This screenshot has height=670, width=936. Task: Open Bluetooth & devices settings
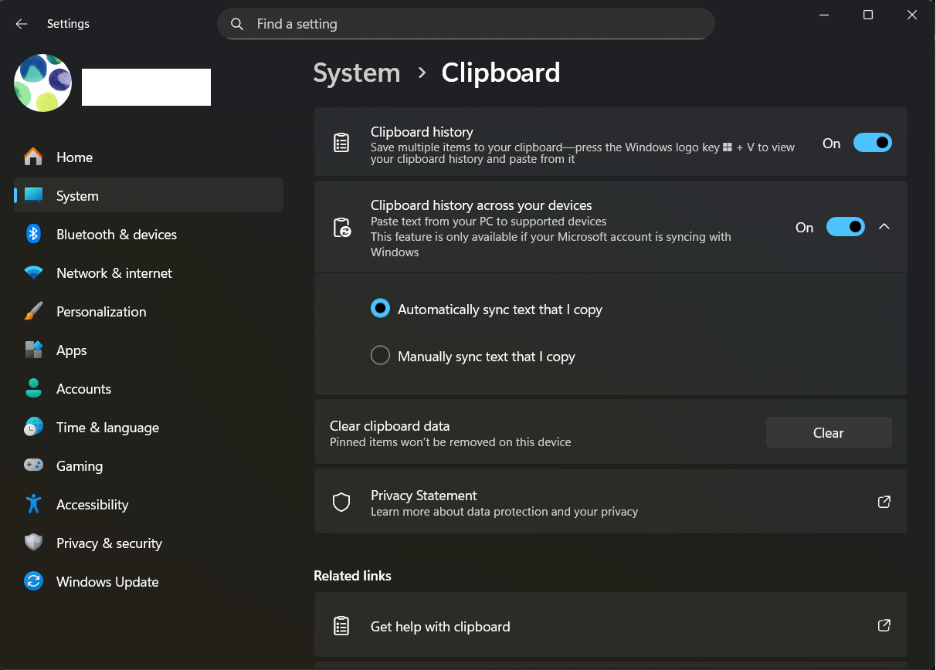click(x=148, y=234)
